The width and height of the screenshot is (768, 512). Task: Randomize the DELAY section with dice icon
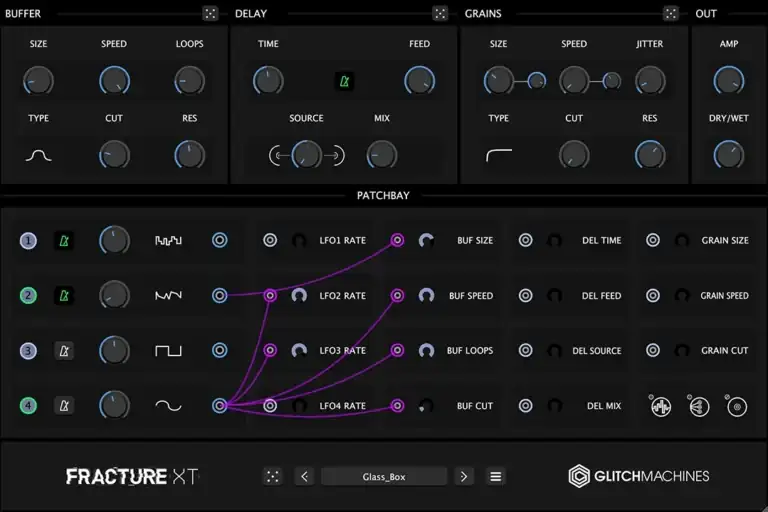[440, 13]
